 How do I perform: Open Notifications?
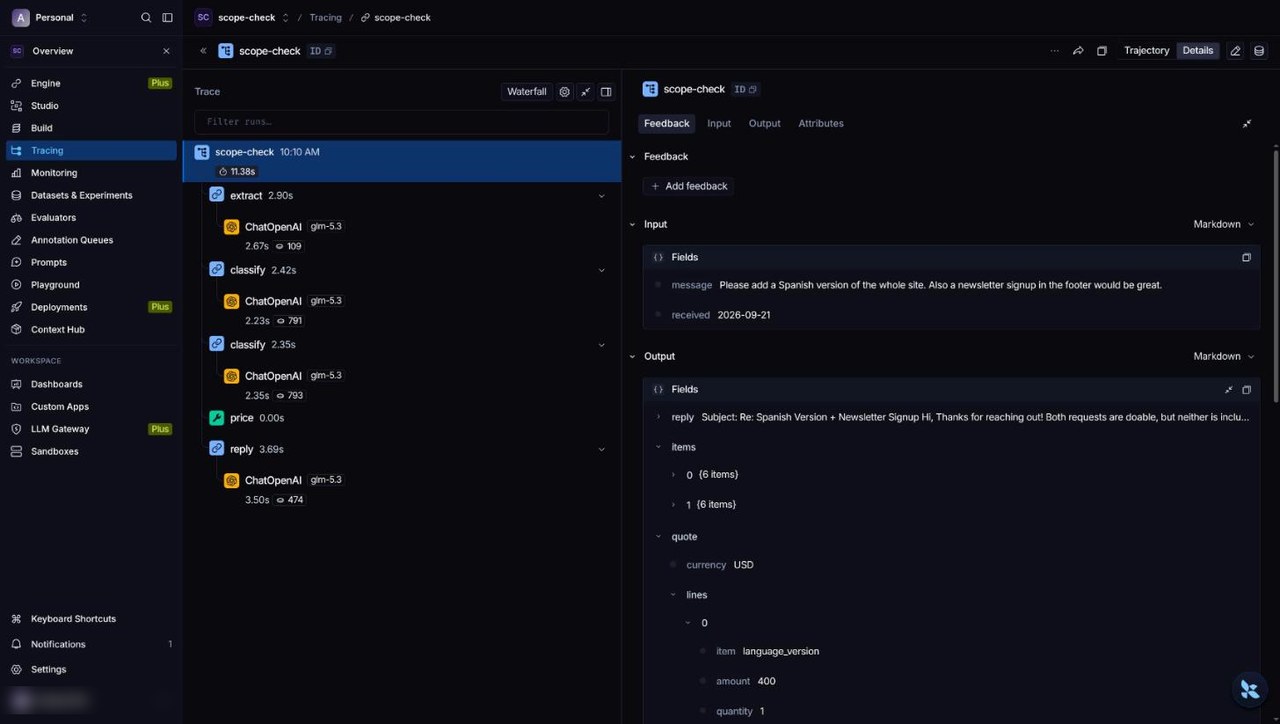coord(91,644)
